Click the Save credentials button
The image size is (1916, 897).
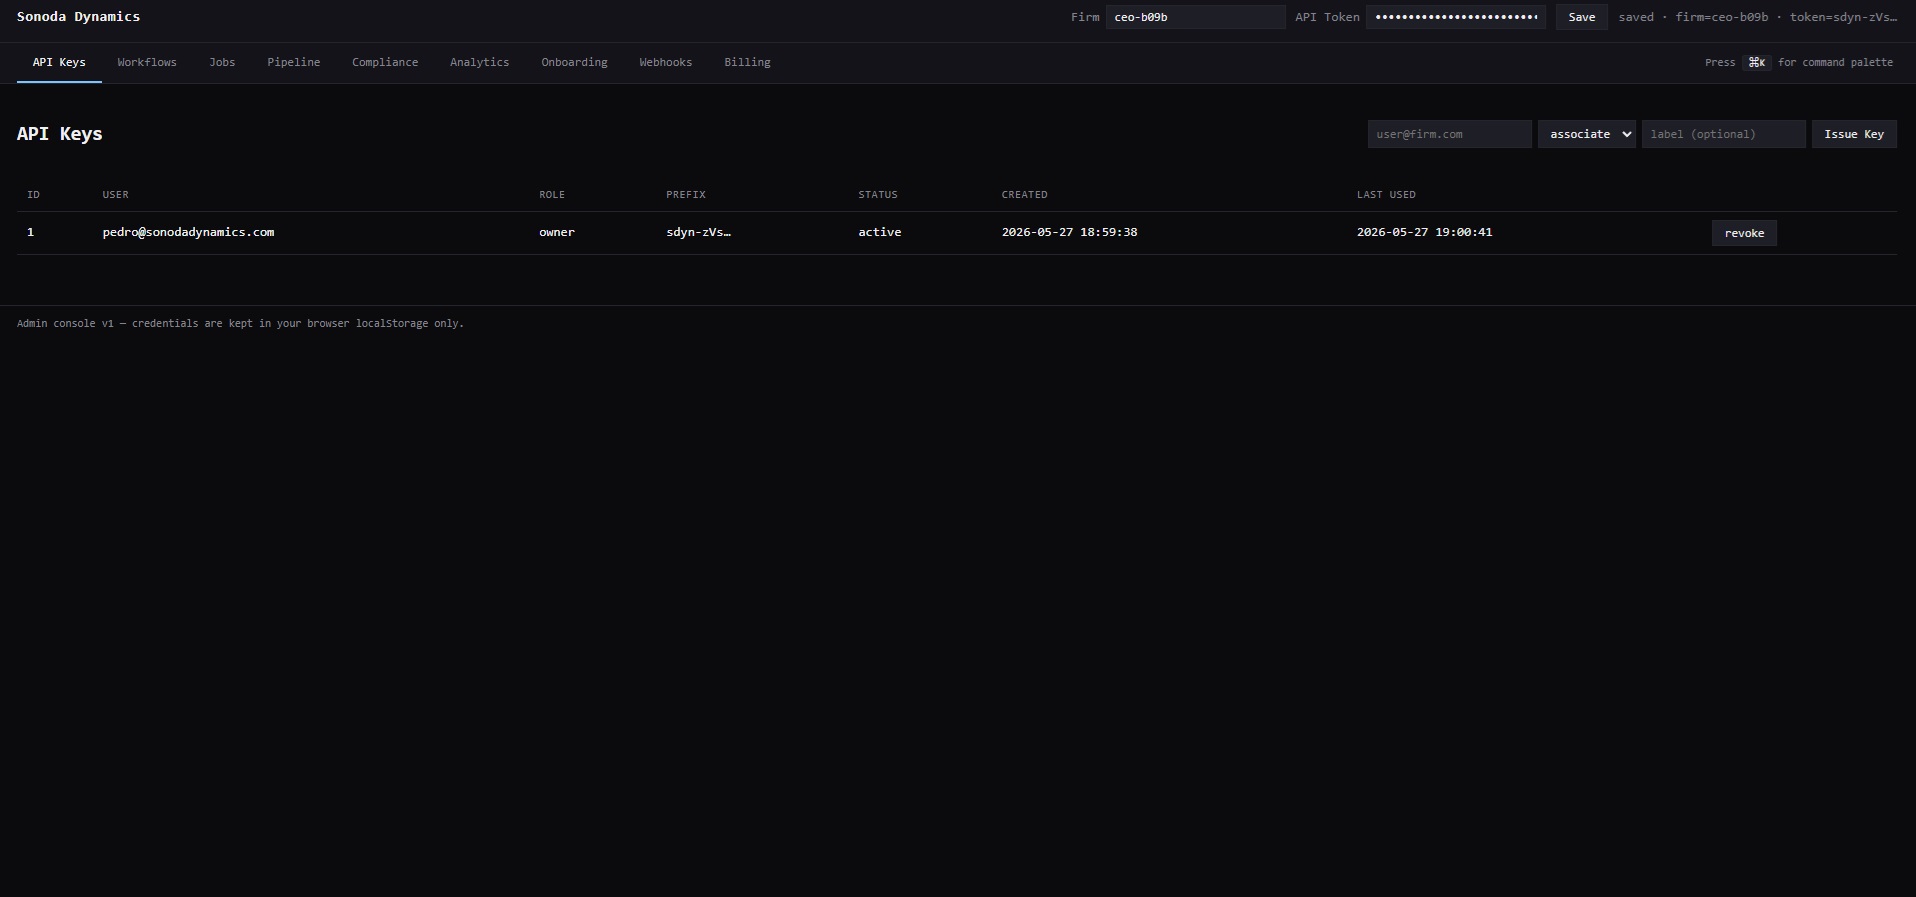point(1582,17)
